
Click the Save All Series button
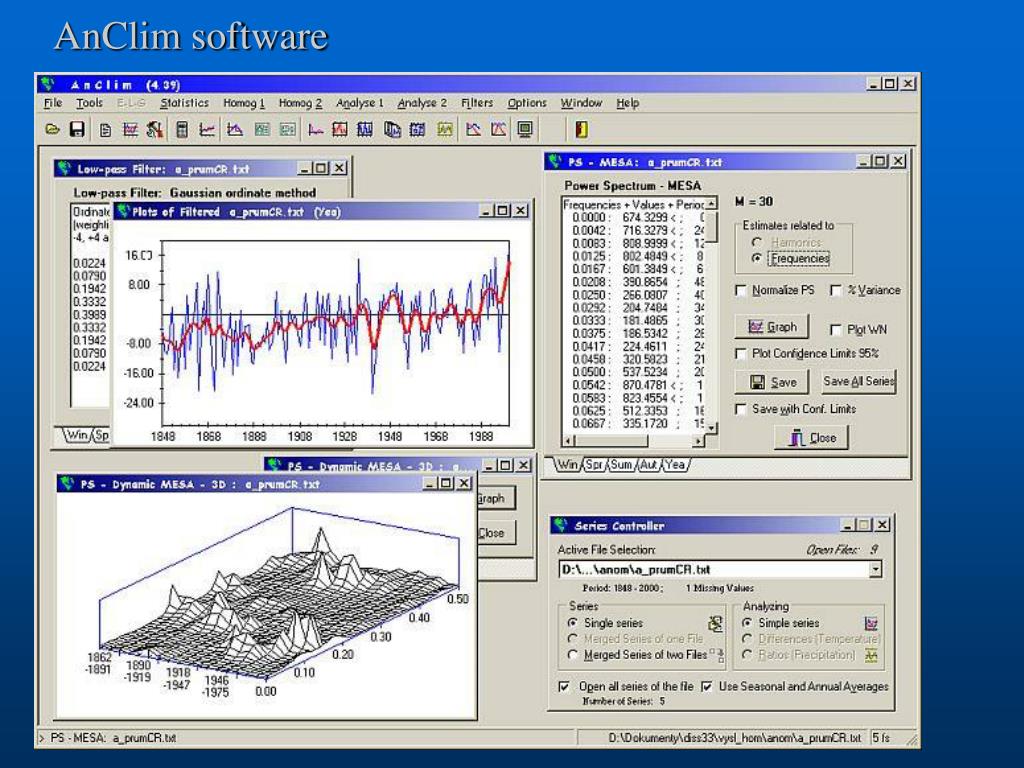click(858, 381)
